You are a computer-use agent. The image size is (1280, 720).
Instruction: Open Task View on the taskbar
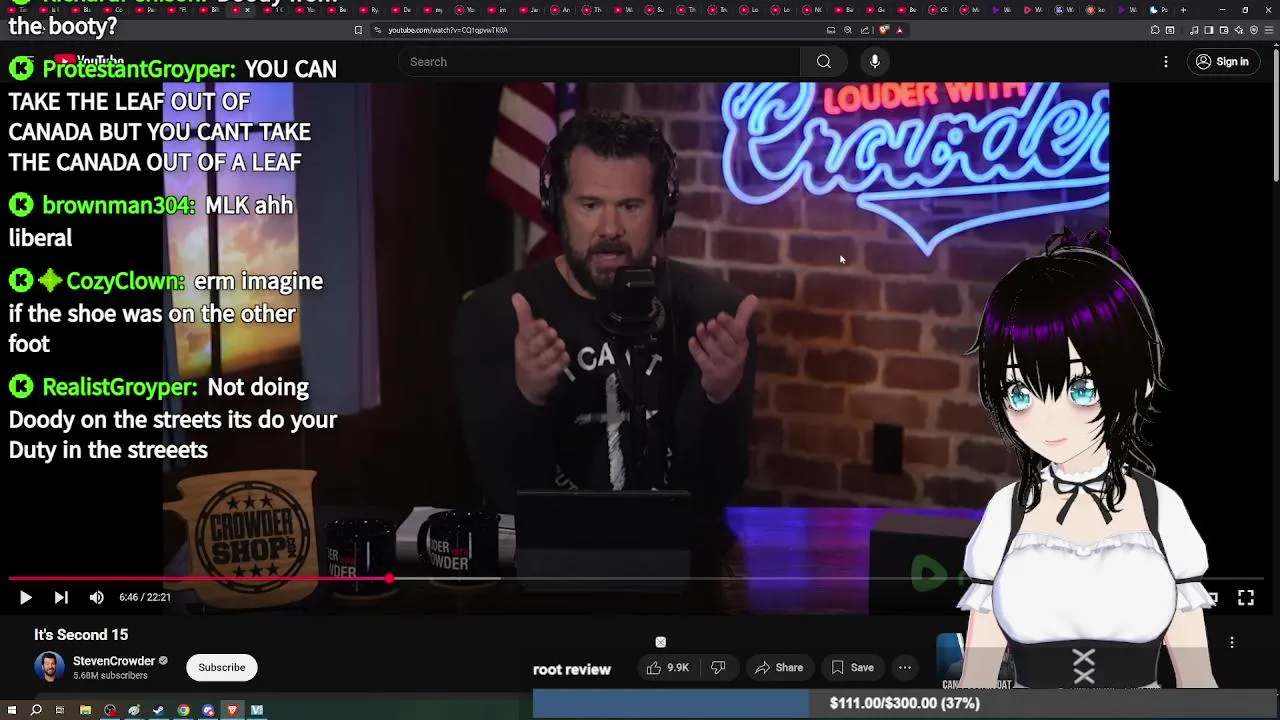point(59,710)
